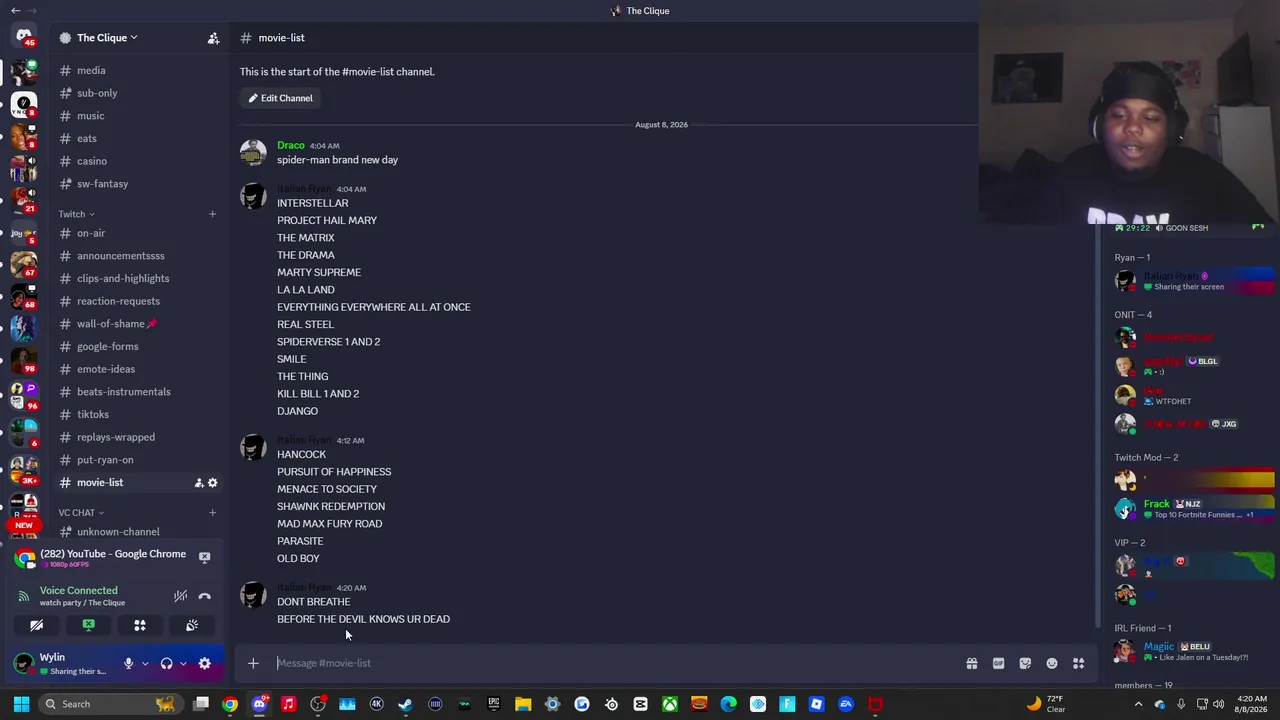Create a channel in VC CHAT category
This screenshot has width=1280, height=720.
pos(212,513)
